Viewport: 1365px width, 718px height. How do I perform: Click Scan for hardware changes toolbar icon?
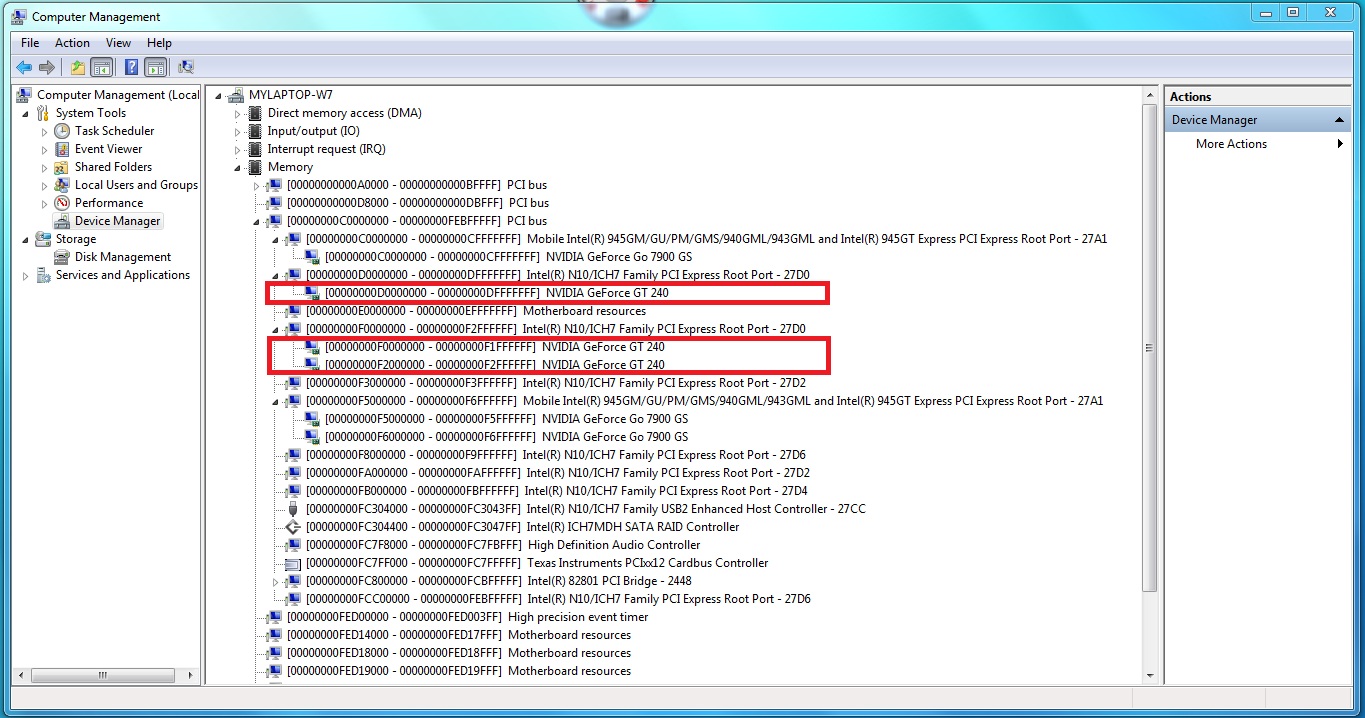coord(185,68)
